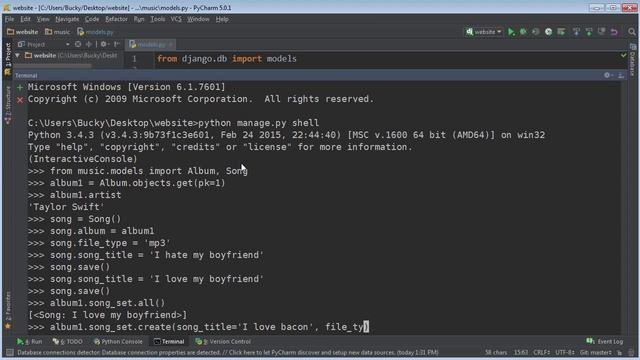Run the website configuration with the green play icon
This screenshot has width=640, height=360.
click(511, 32)
